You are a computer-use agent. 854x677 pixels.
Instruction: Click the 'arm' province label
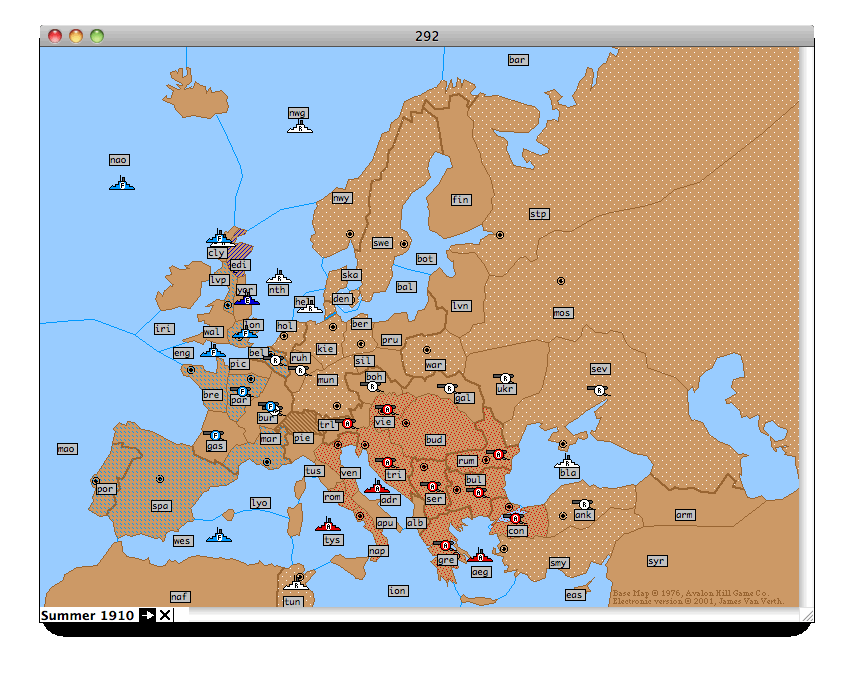click(685, 515)
